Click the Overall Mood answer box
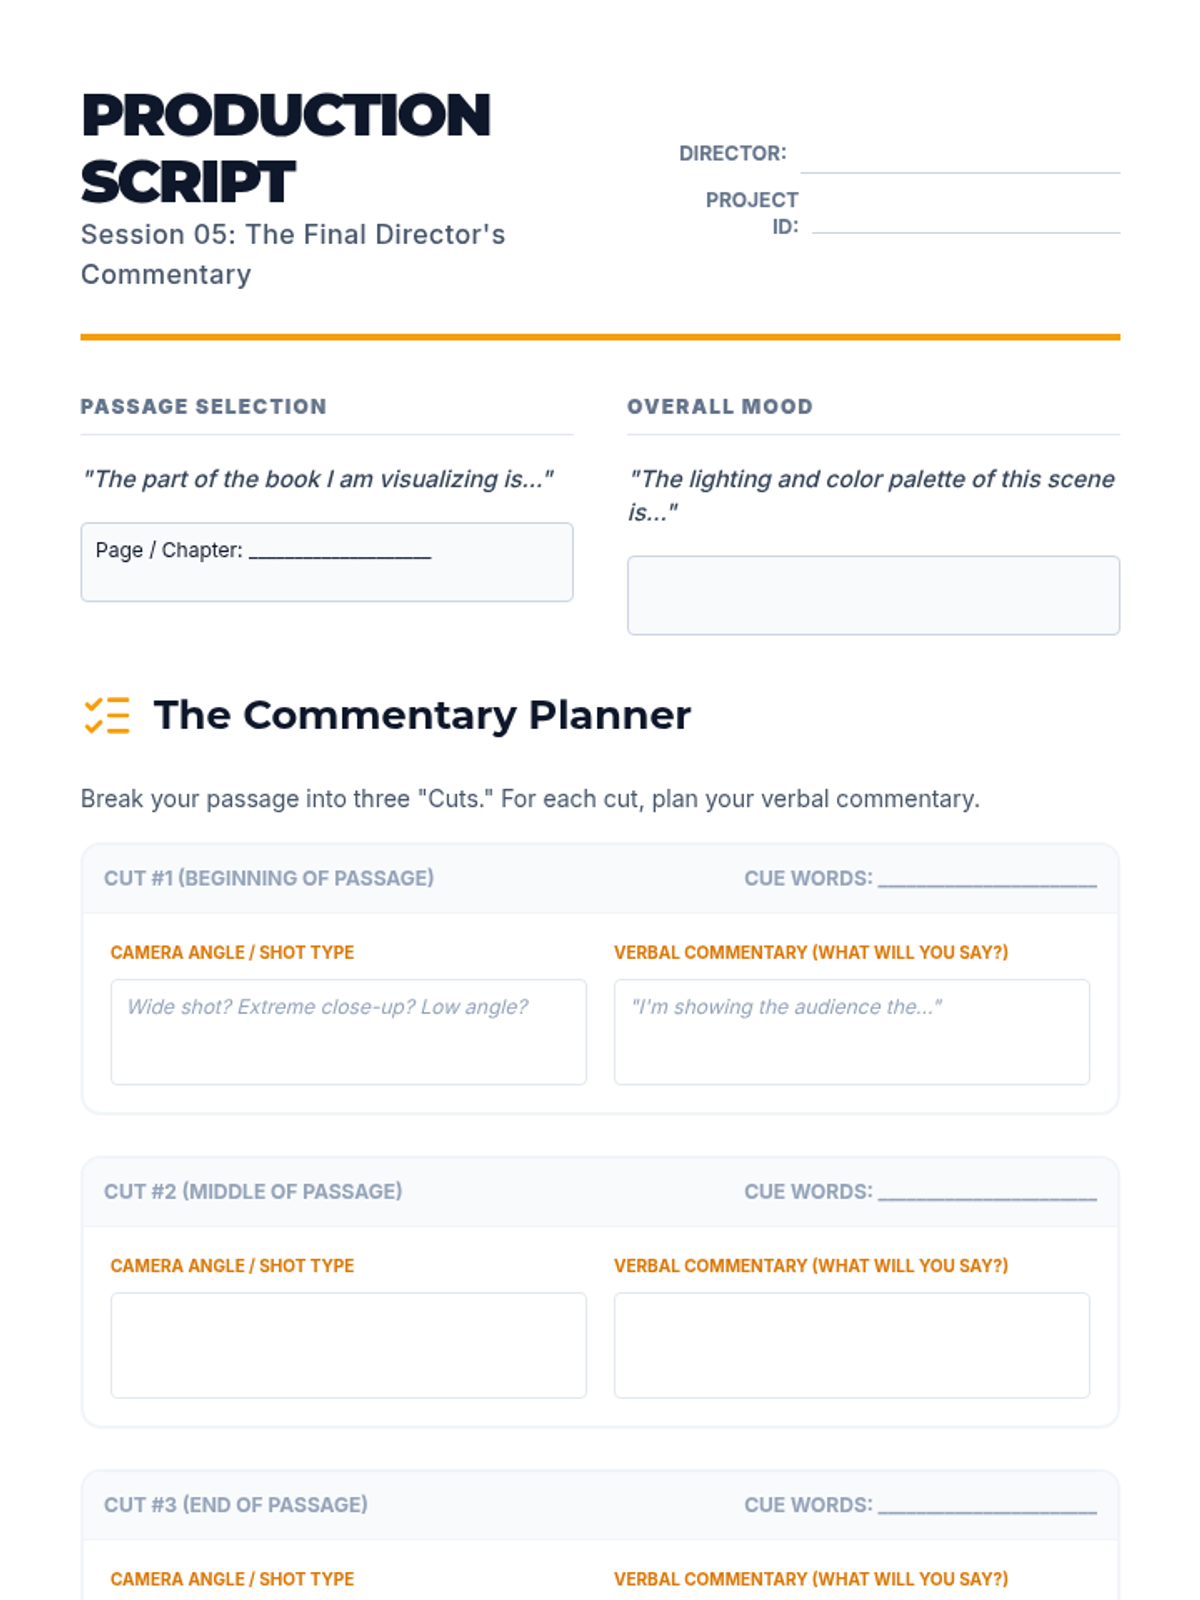Viewport: 1200px width, 1600px height. coord(873,595)
